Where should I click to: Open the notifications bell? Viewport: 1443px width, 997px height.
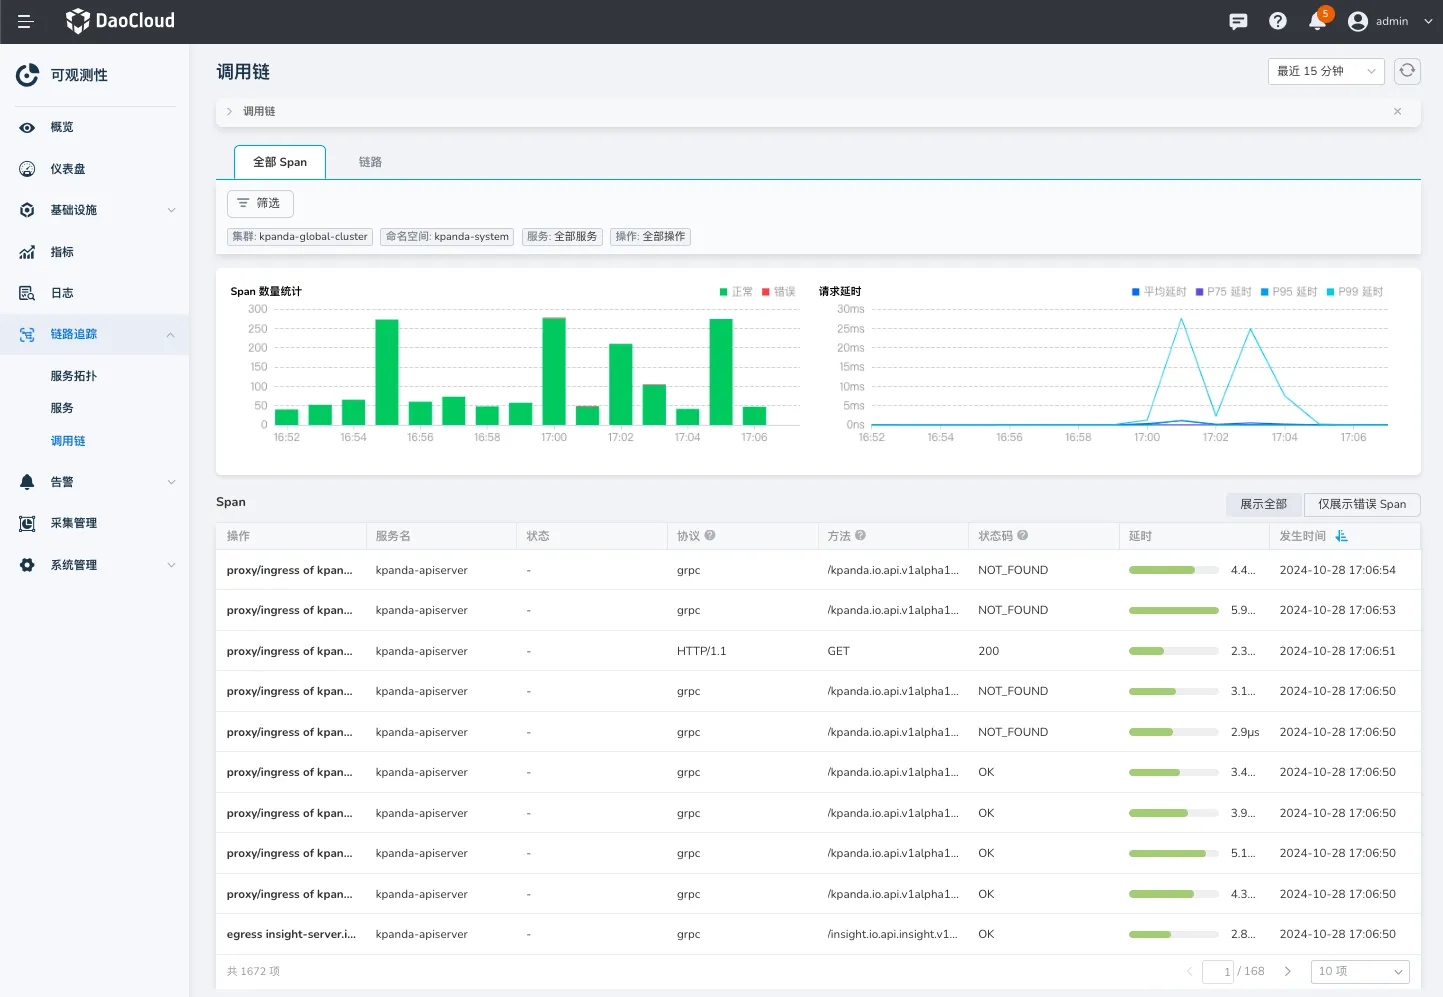point(1317,21)
